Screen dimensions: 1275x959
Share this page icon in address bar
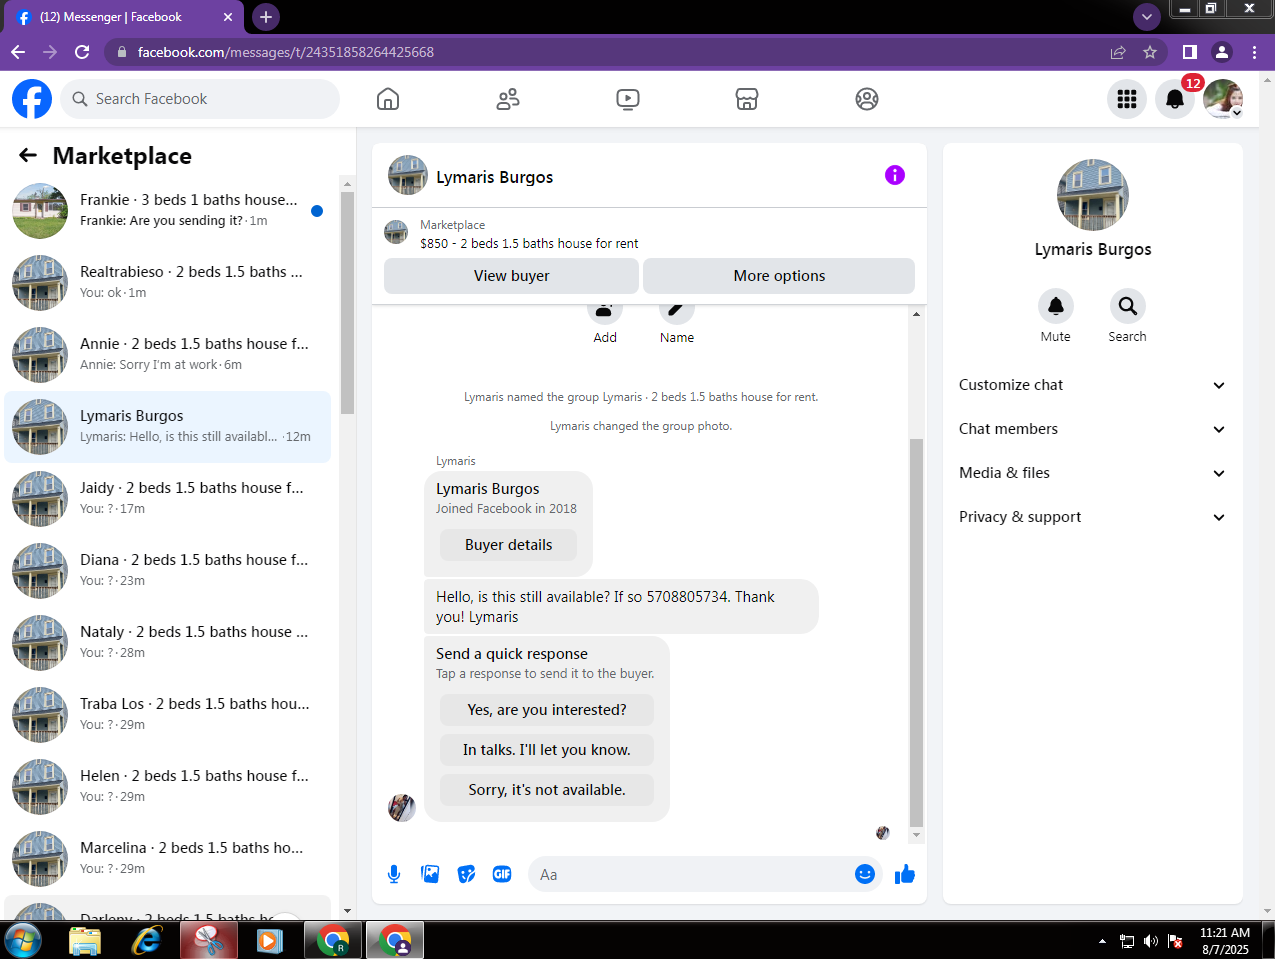click(x=1118, y=52)
